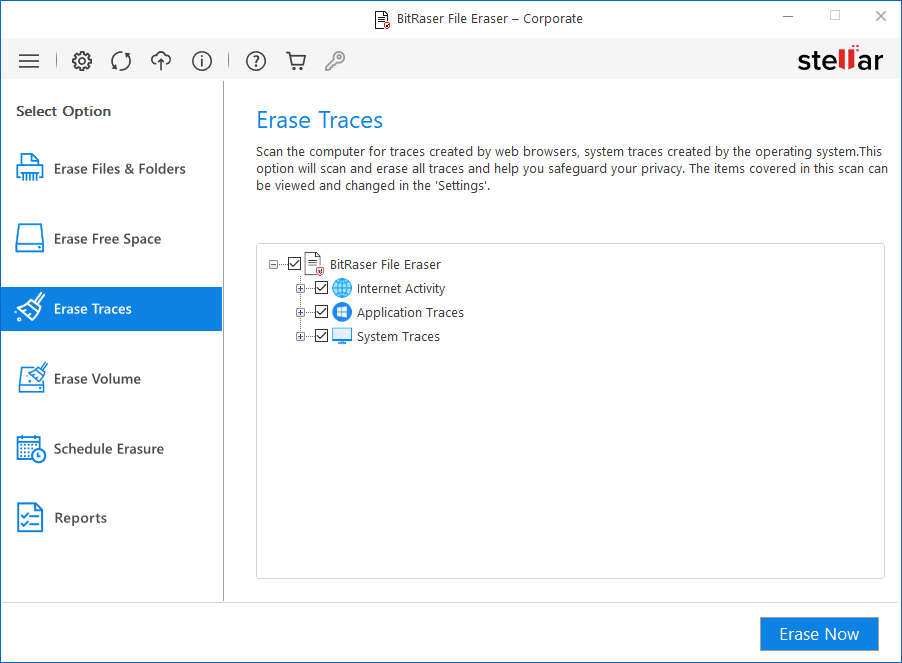The width and height of the screenshot is (902, 663).
Task: Collapse the BitRaser File Eraser root node
Action: click(273, 265)
